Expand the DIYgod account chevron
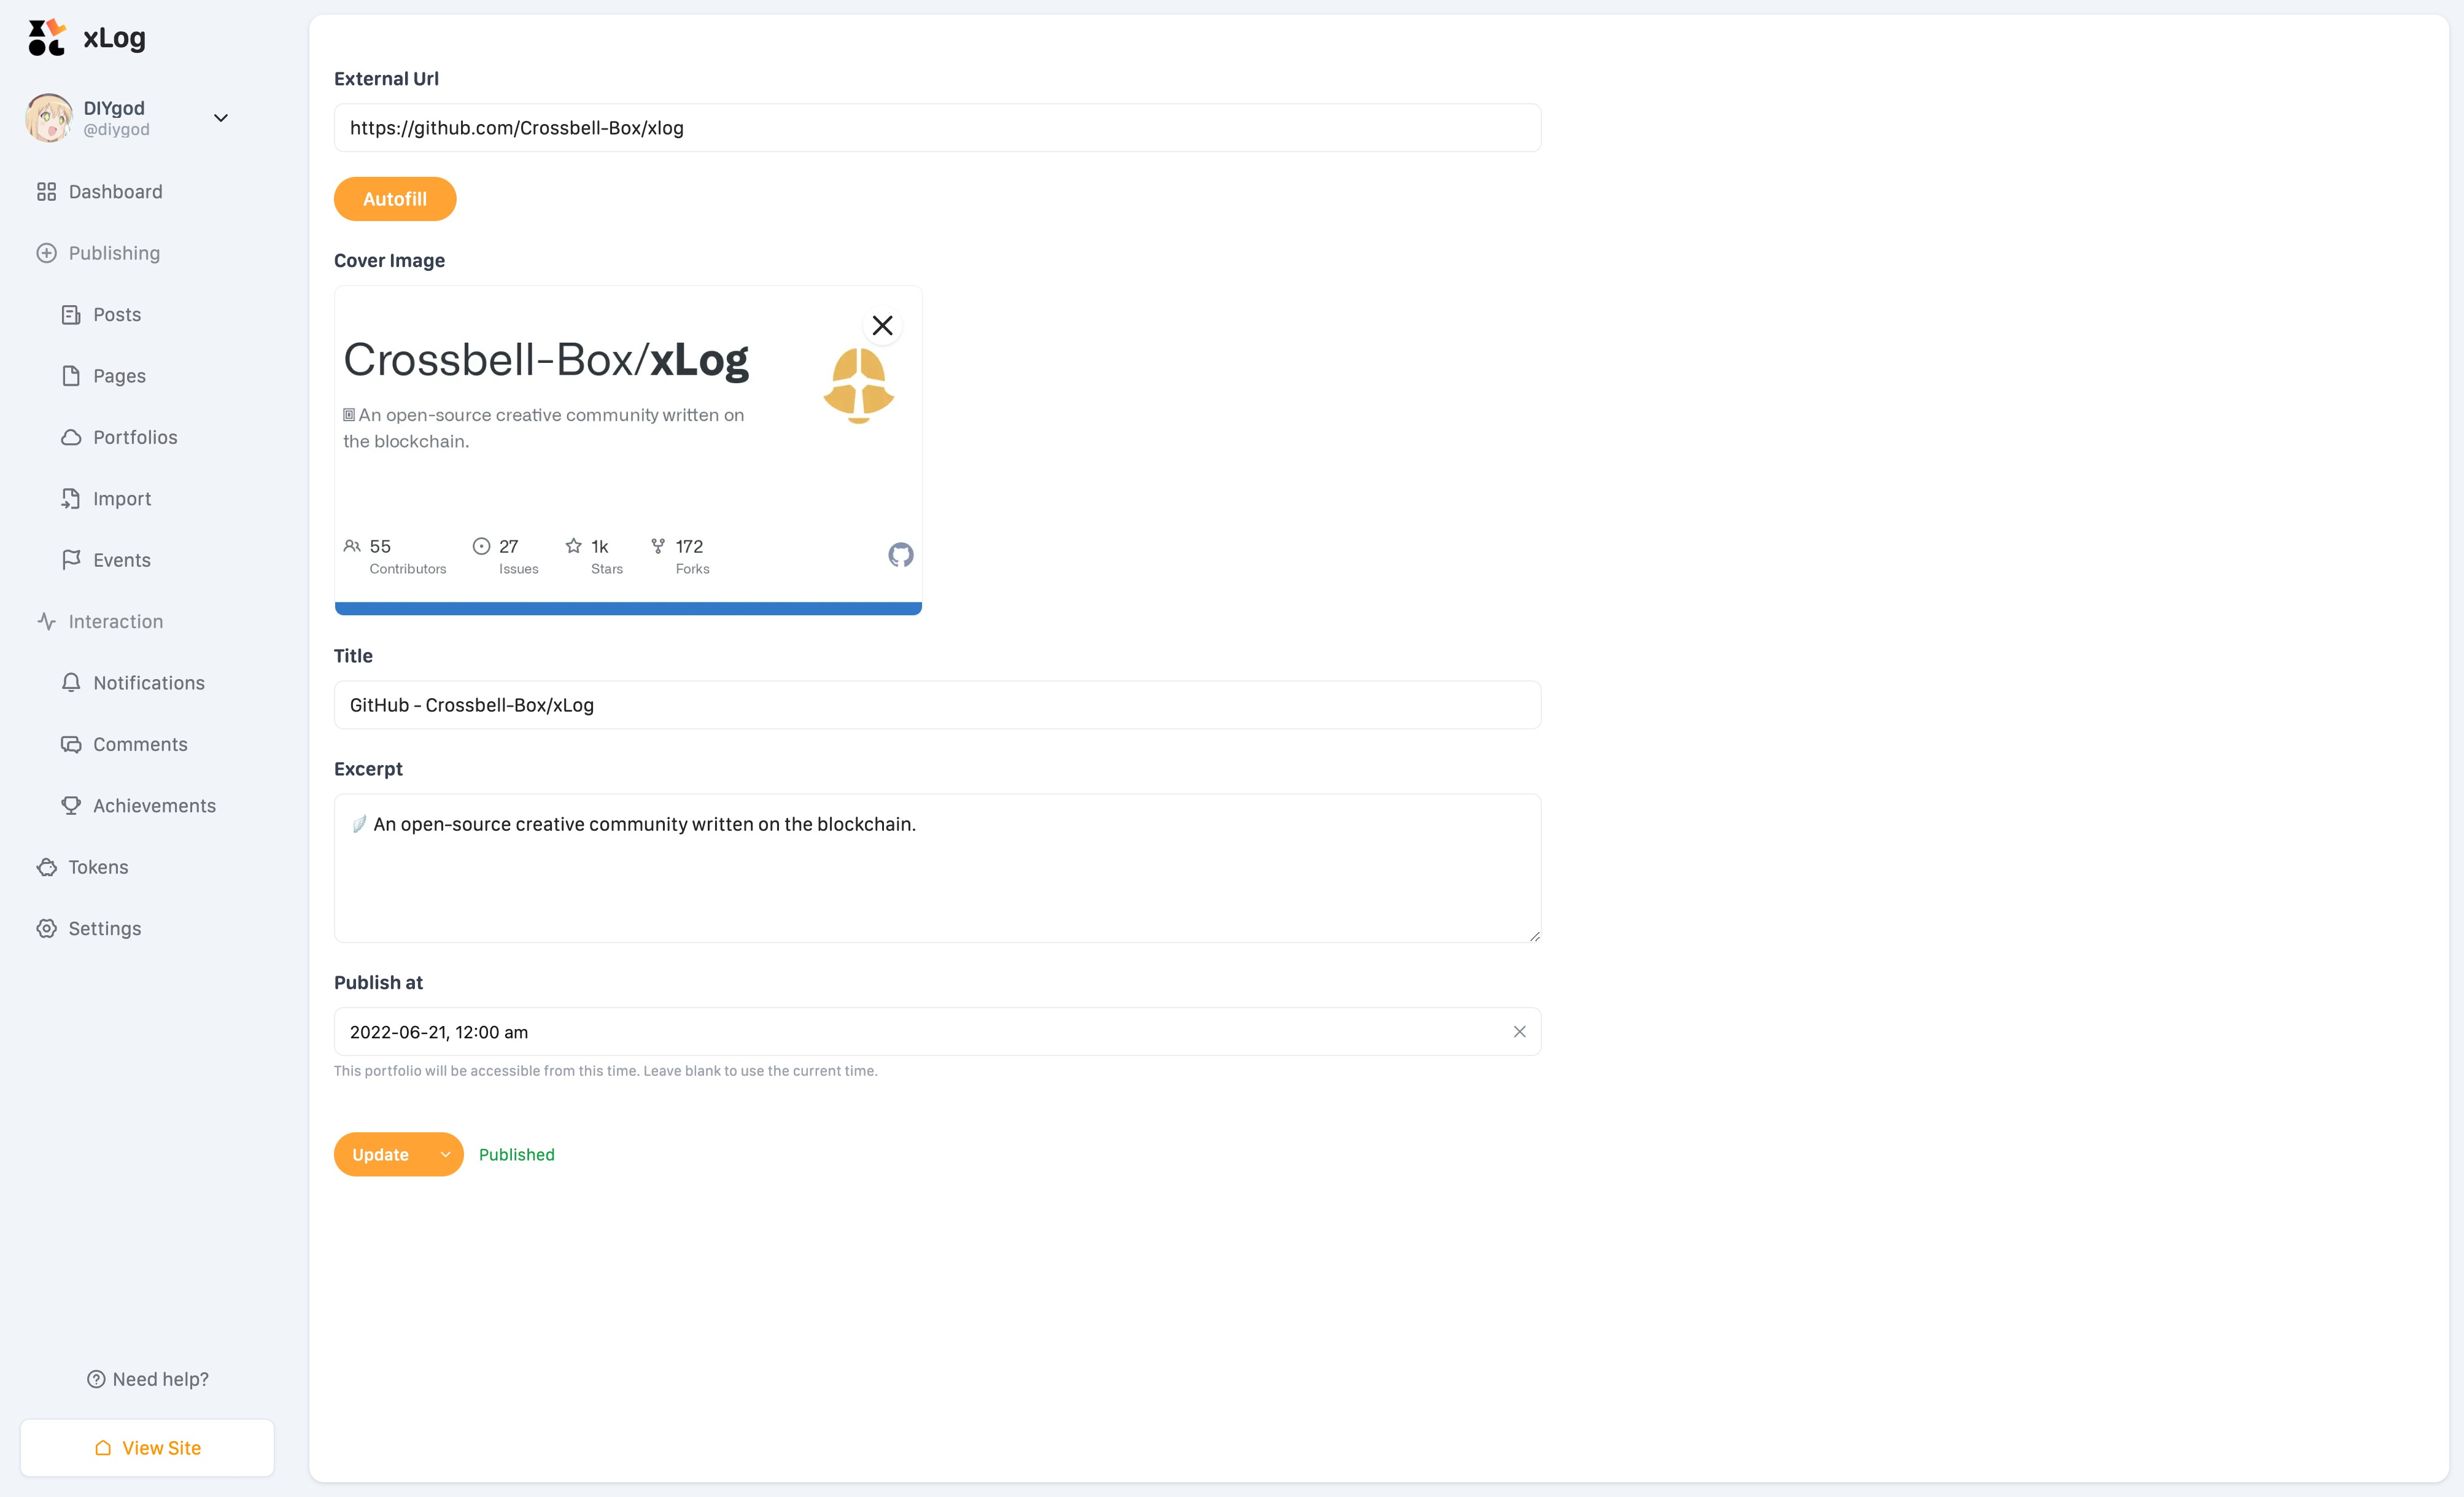 tap(221, 118)
